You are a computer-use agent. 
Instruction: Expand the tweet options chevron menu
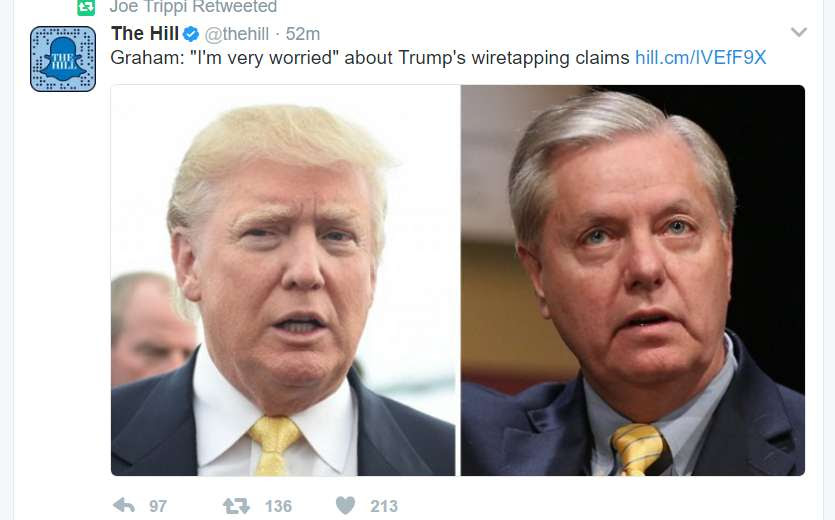pyautogui.click(x=799, y=32)
